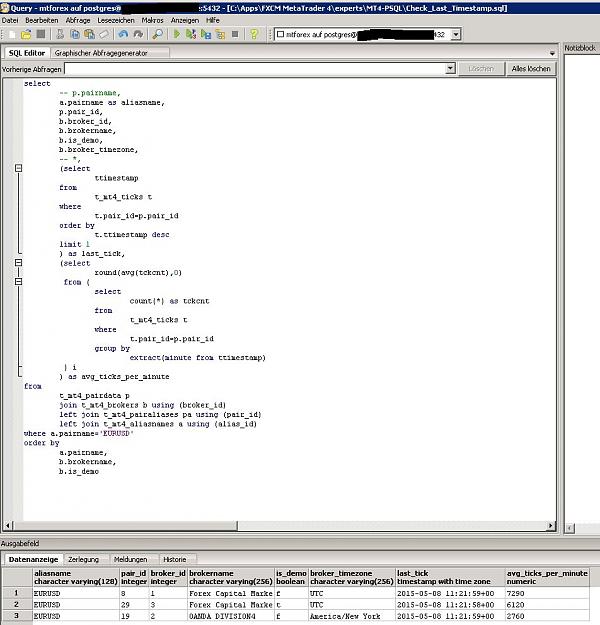Explain the query plan icon
600x625 pixels.
[220, 35]
